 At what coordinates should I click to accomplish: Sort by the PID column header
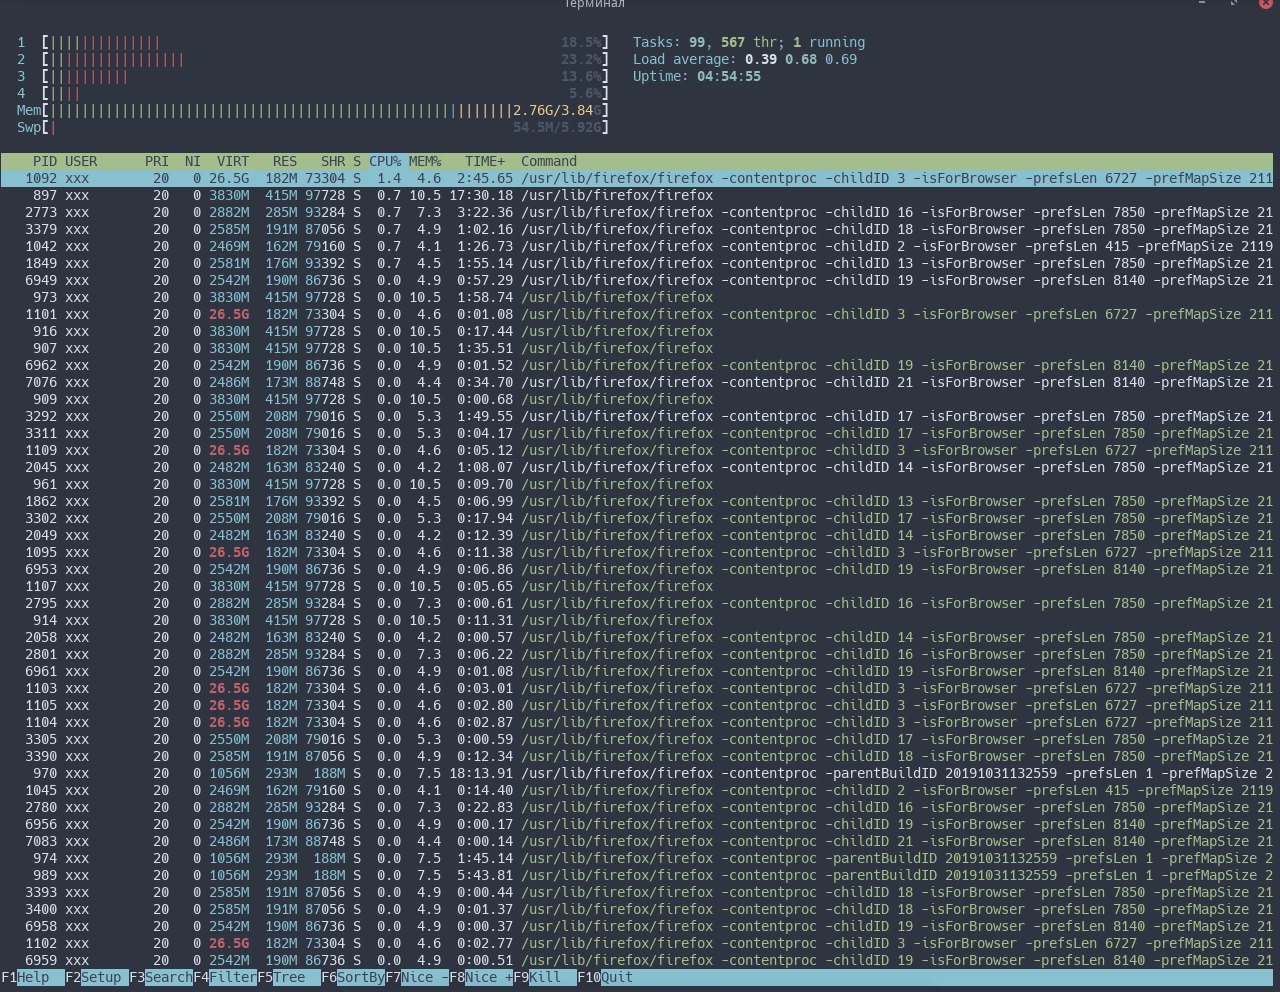(x=45, y=161)
